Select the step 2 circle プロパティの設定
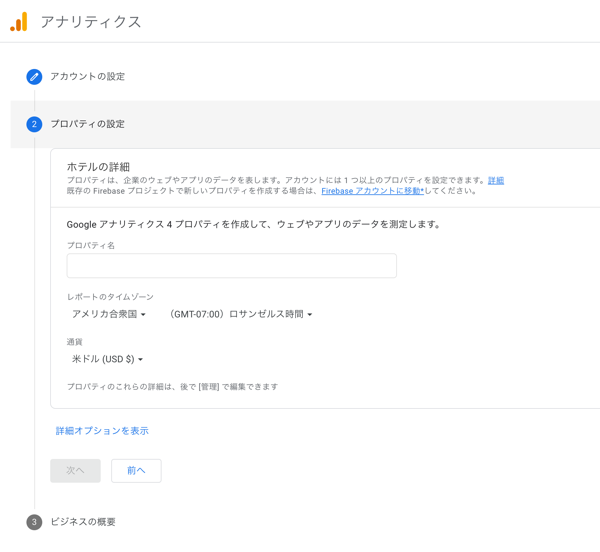The height and width of the screenshot is (552, 600). tap(34, 124)
